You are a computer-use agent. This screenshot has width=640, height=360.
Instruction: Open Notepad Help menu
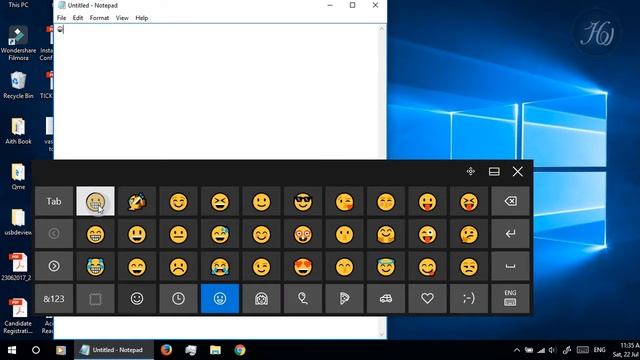click(142, 18)
